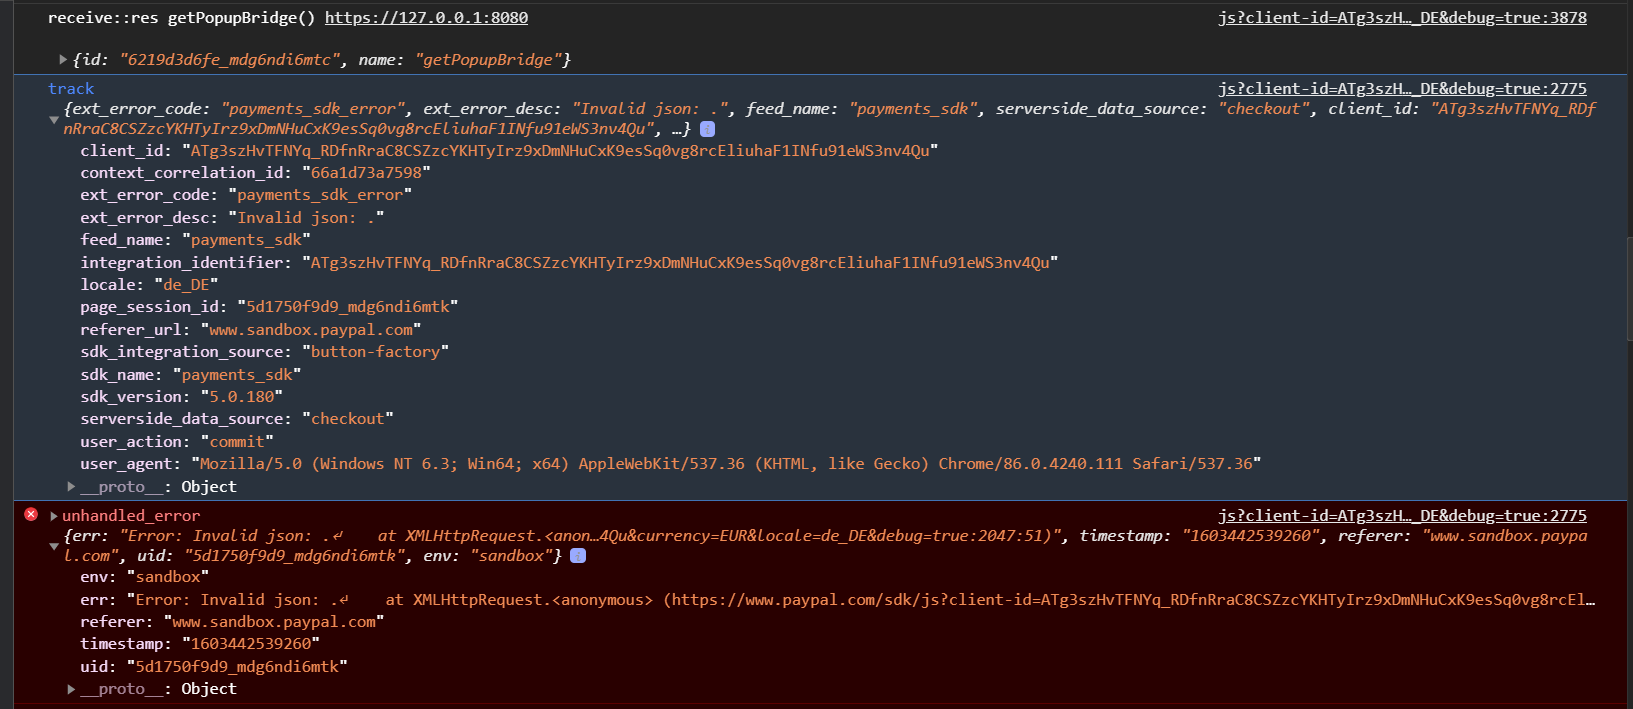1633x709 pixels.
Task: Click the 'unhandled_error' label
Action: pos(131,516)
